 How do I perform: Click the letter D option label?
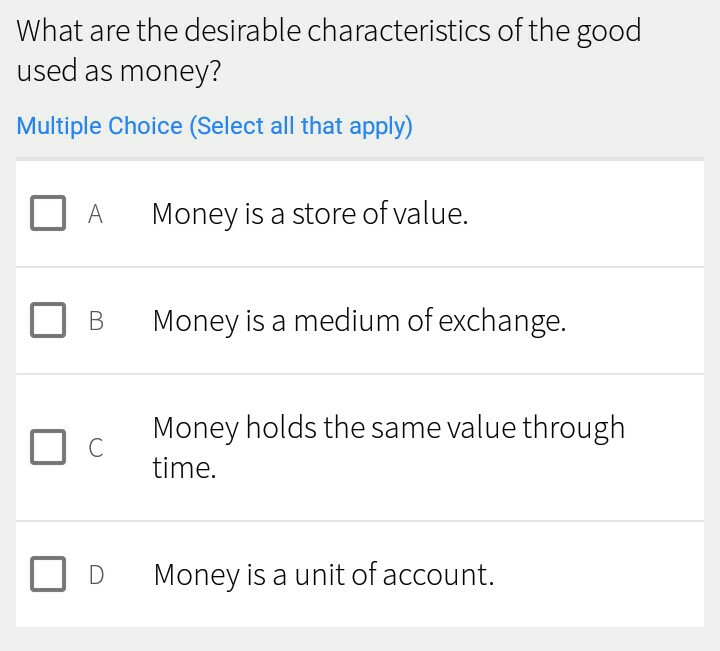96,574
